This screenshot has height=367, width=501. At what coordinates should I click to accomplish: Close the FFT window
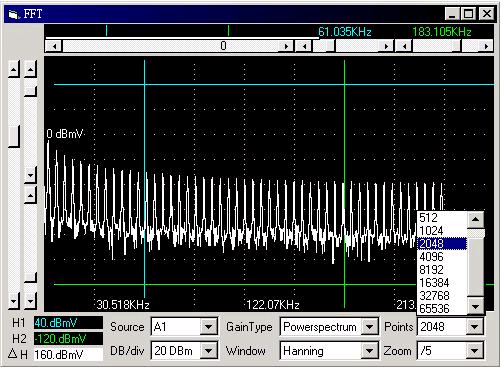click(486, 14)
